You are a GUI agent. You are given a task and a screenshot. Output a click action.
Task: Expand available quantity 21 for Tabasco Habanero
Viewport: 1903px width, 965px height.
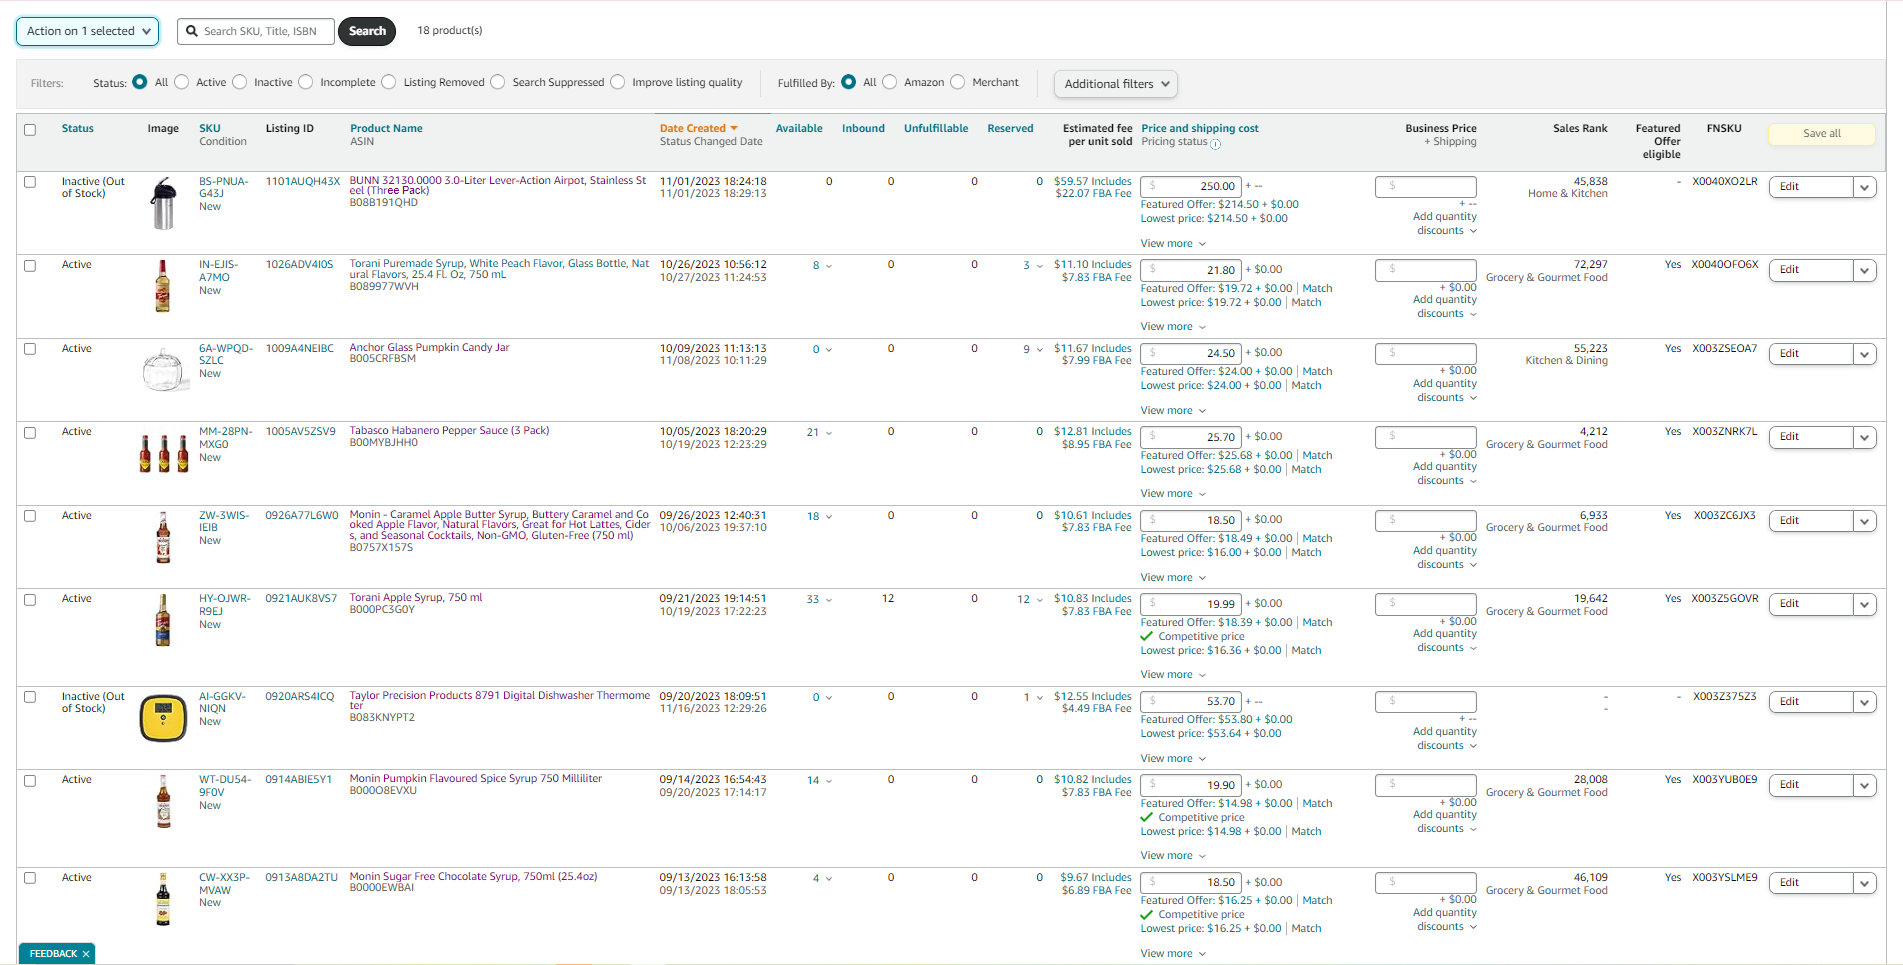point(820,433)
